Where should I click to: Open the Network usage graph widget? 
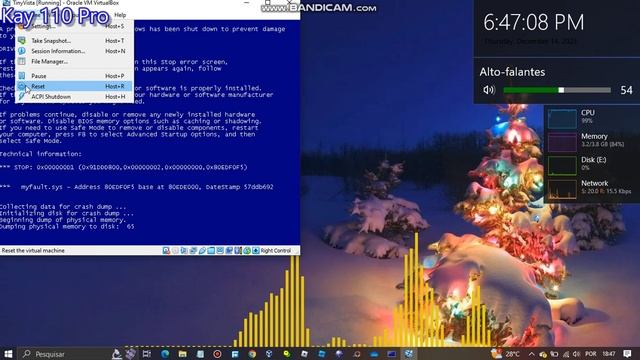[562, 189]
